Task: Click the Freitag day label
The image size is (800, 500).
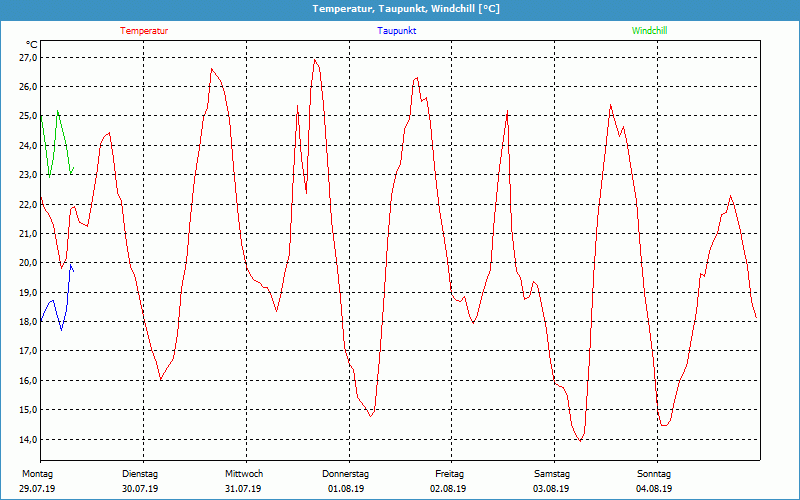Action: point(449,474)
